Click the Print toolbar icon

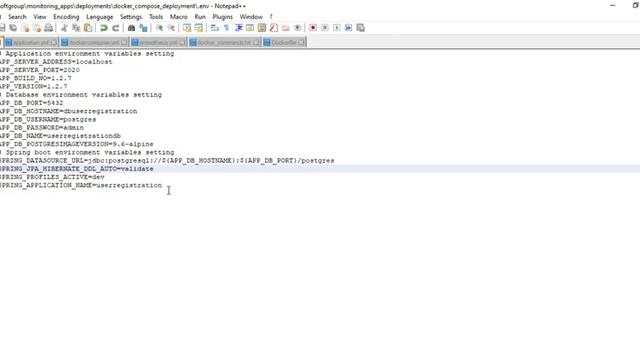click(49, 28)
